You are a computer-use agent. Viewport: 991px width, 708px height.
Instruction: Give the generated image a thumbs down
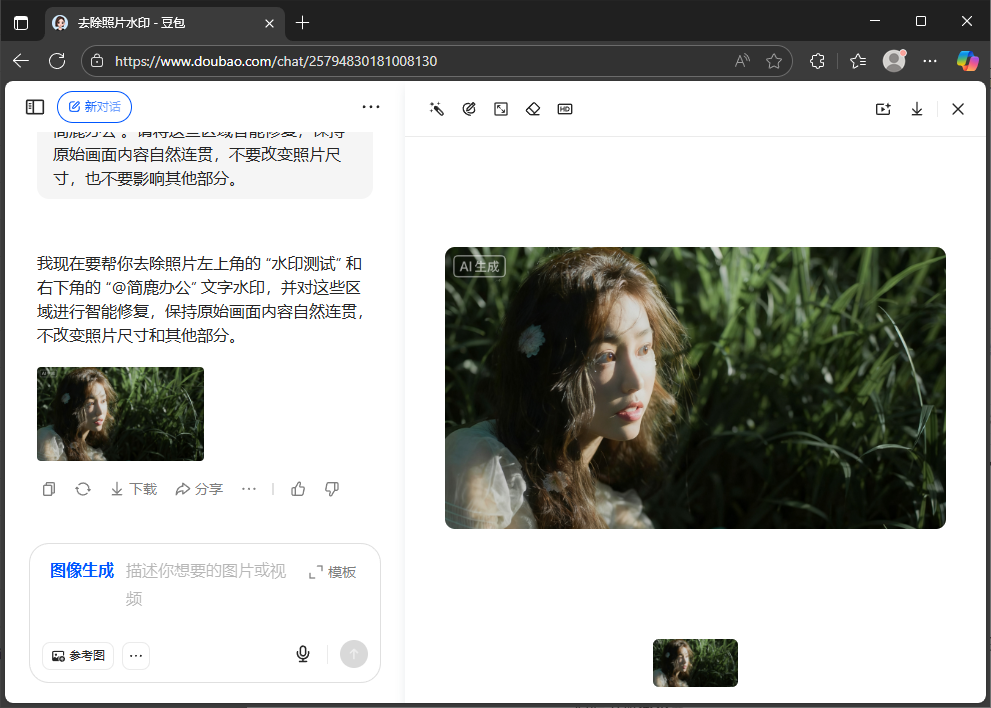[x=331, y=489]
